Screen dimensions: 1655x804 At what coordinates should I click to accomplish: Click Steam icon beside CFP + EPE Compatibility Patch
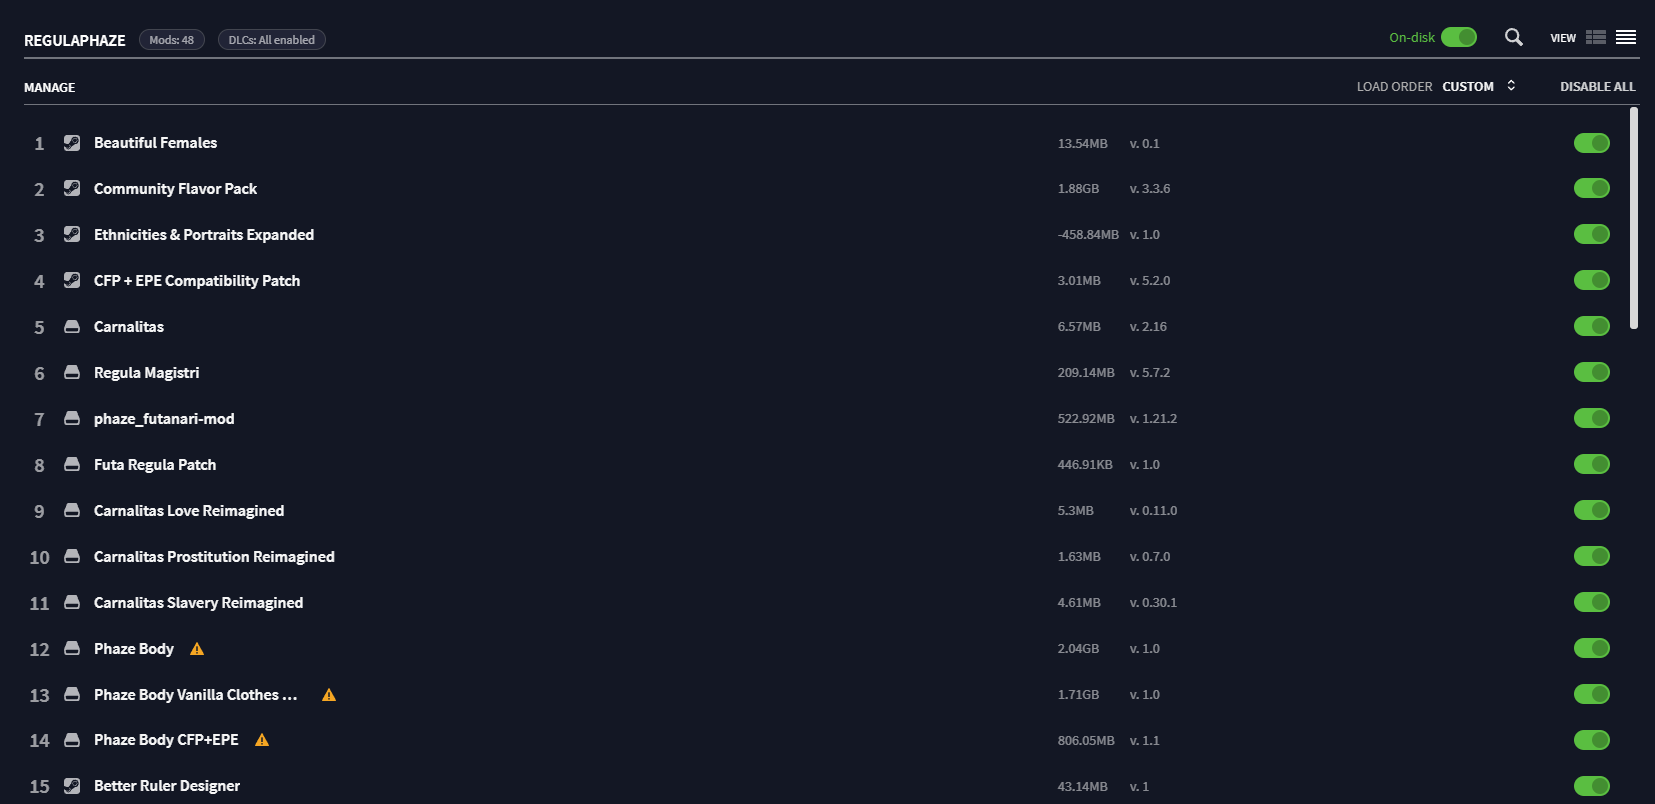[72, 280]
